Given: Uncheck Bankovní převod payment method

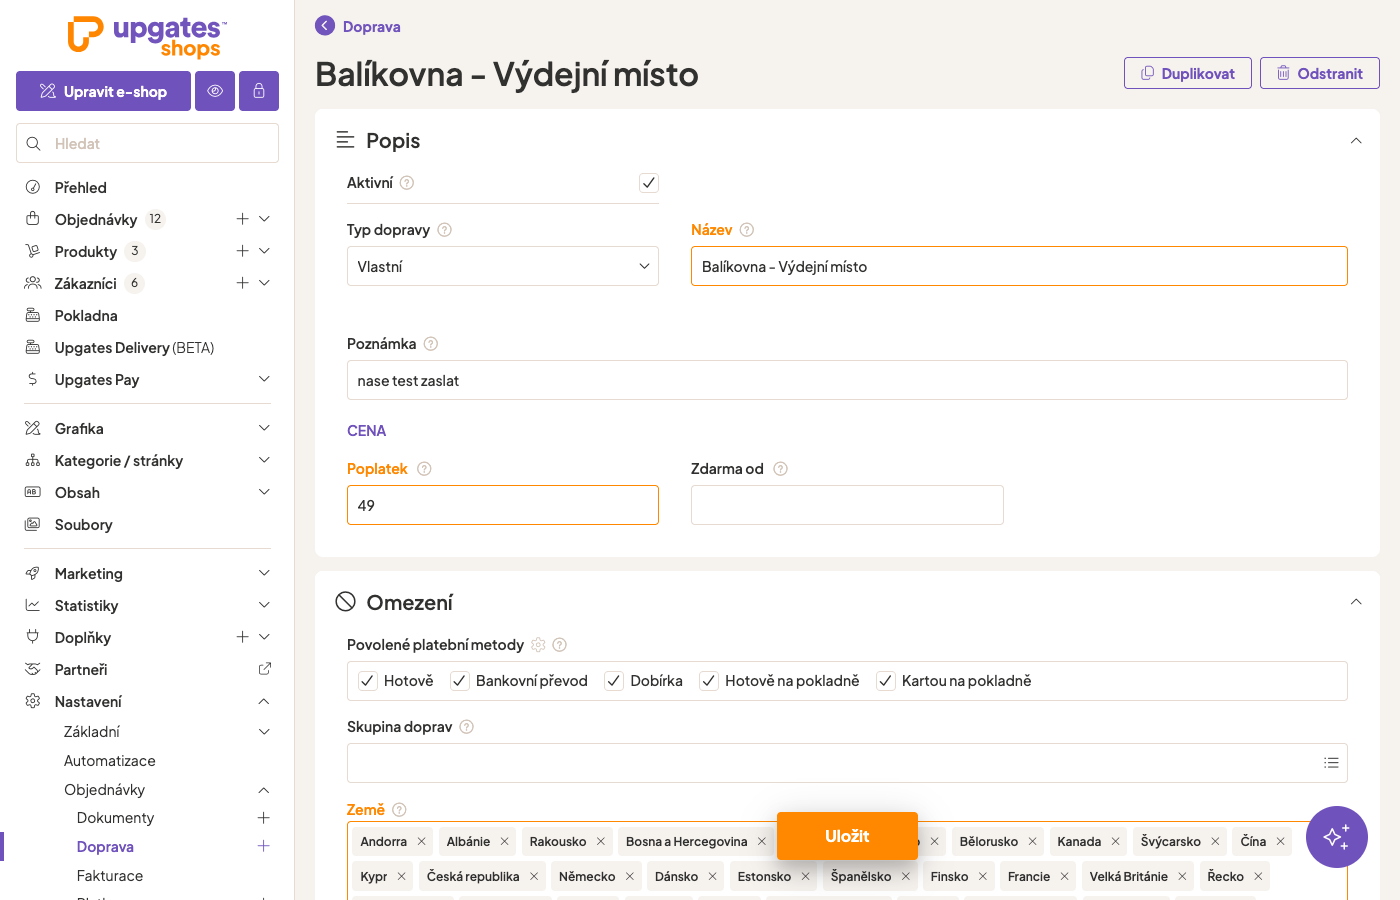Looking at the screenshot, I should click(x=460, y=681).
